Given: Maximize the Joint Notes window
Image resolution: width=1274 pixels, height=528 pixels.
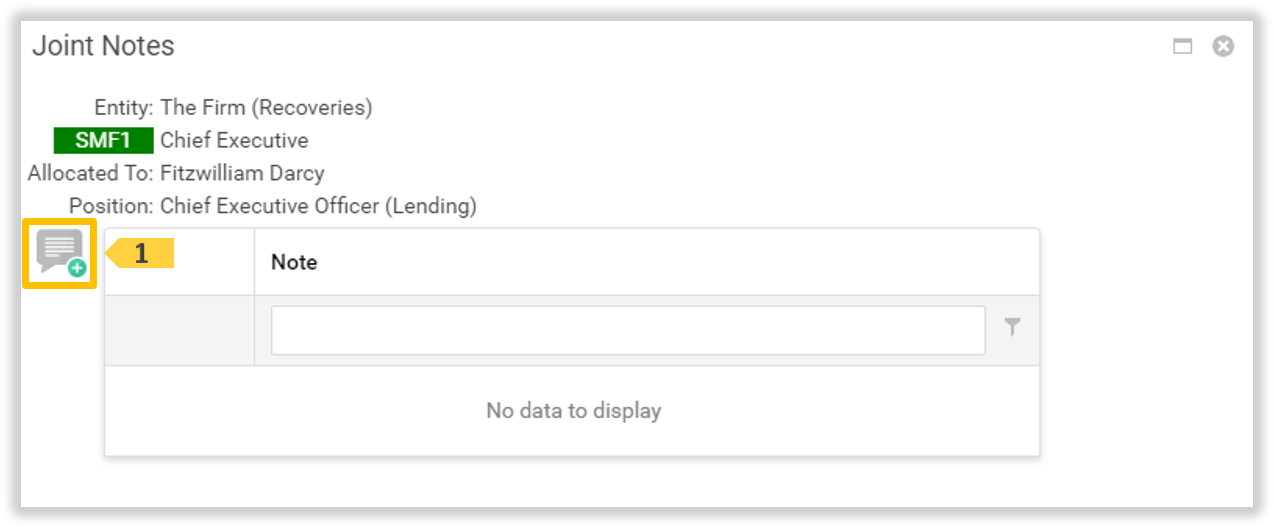Looking at the screenshot, I should click(x=1182, y=46).
